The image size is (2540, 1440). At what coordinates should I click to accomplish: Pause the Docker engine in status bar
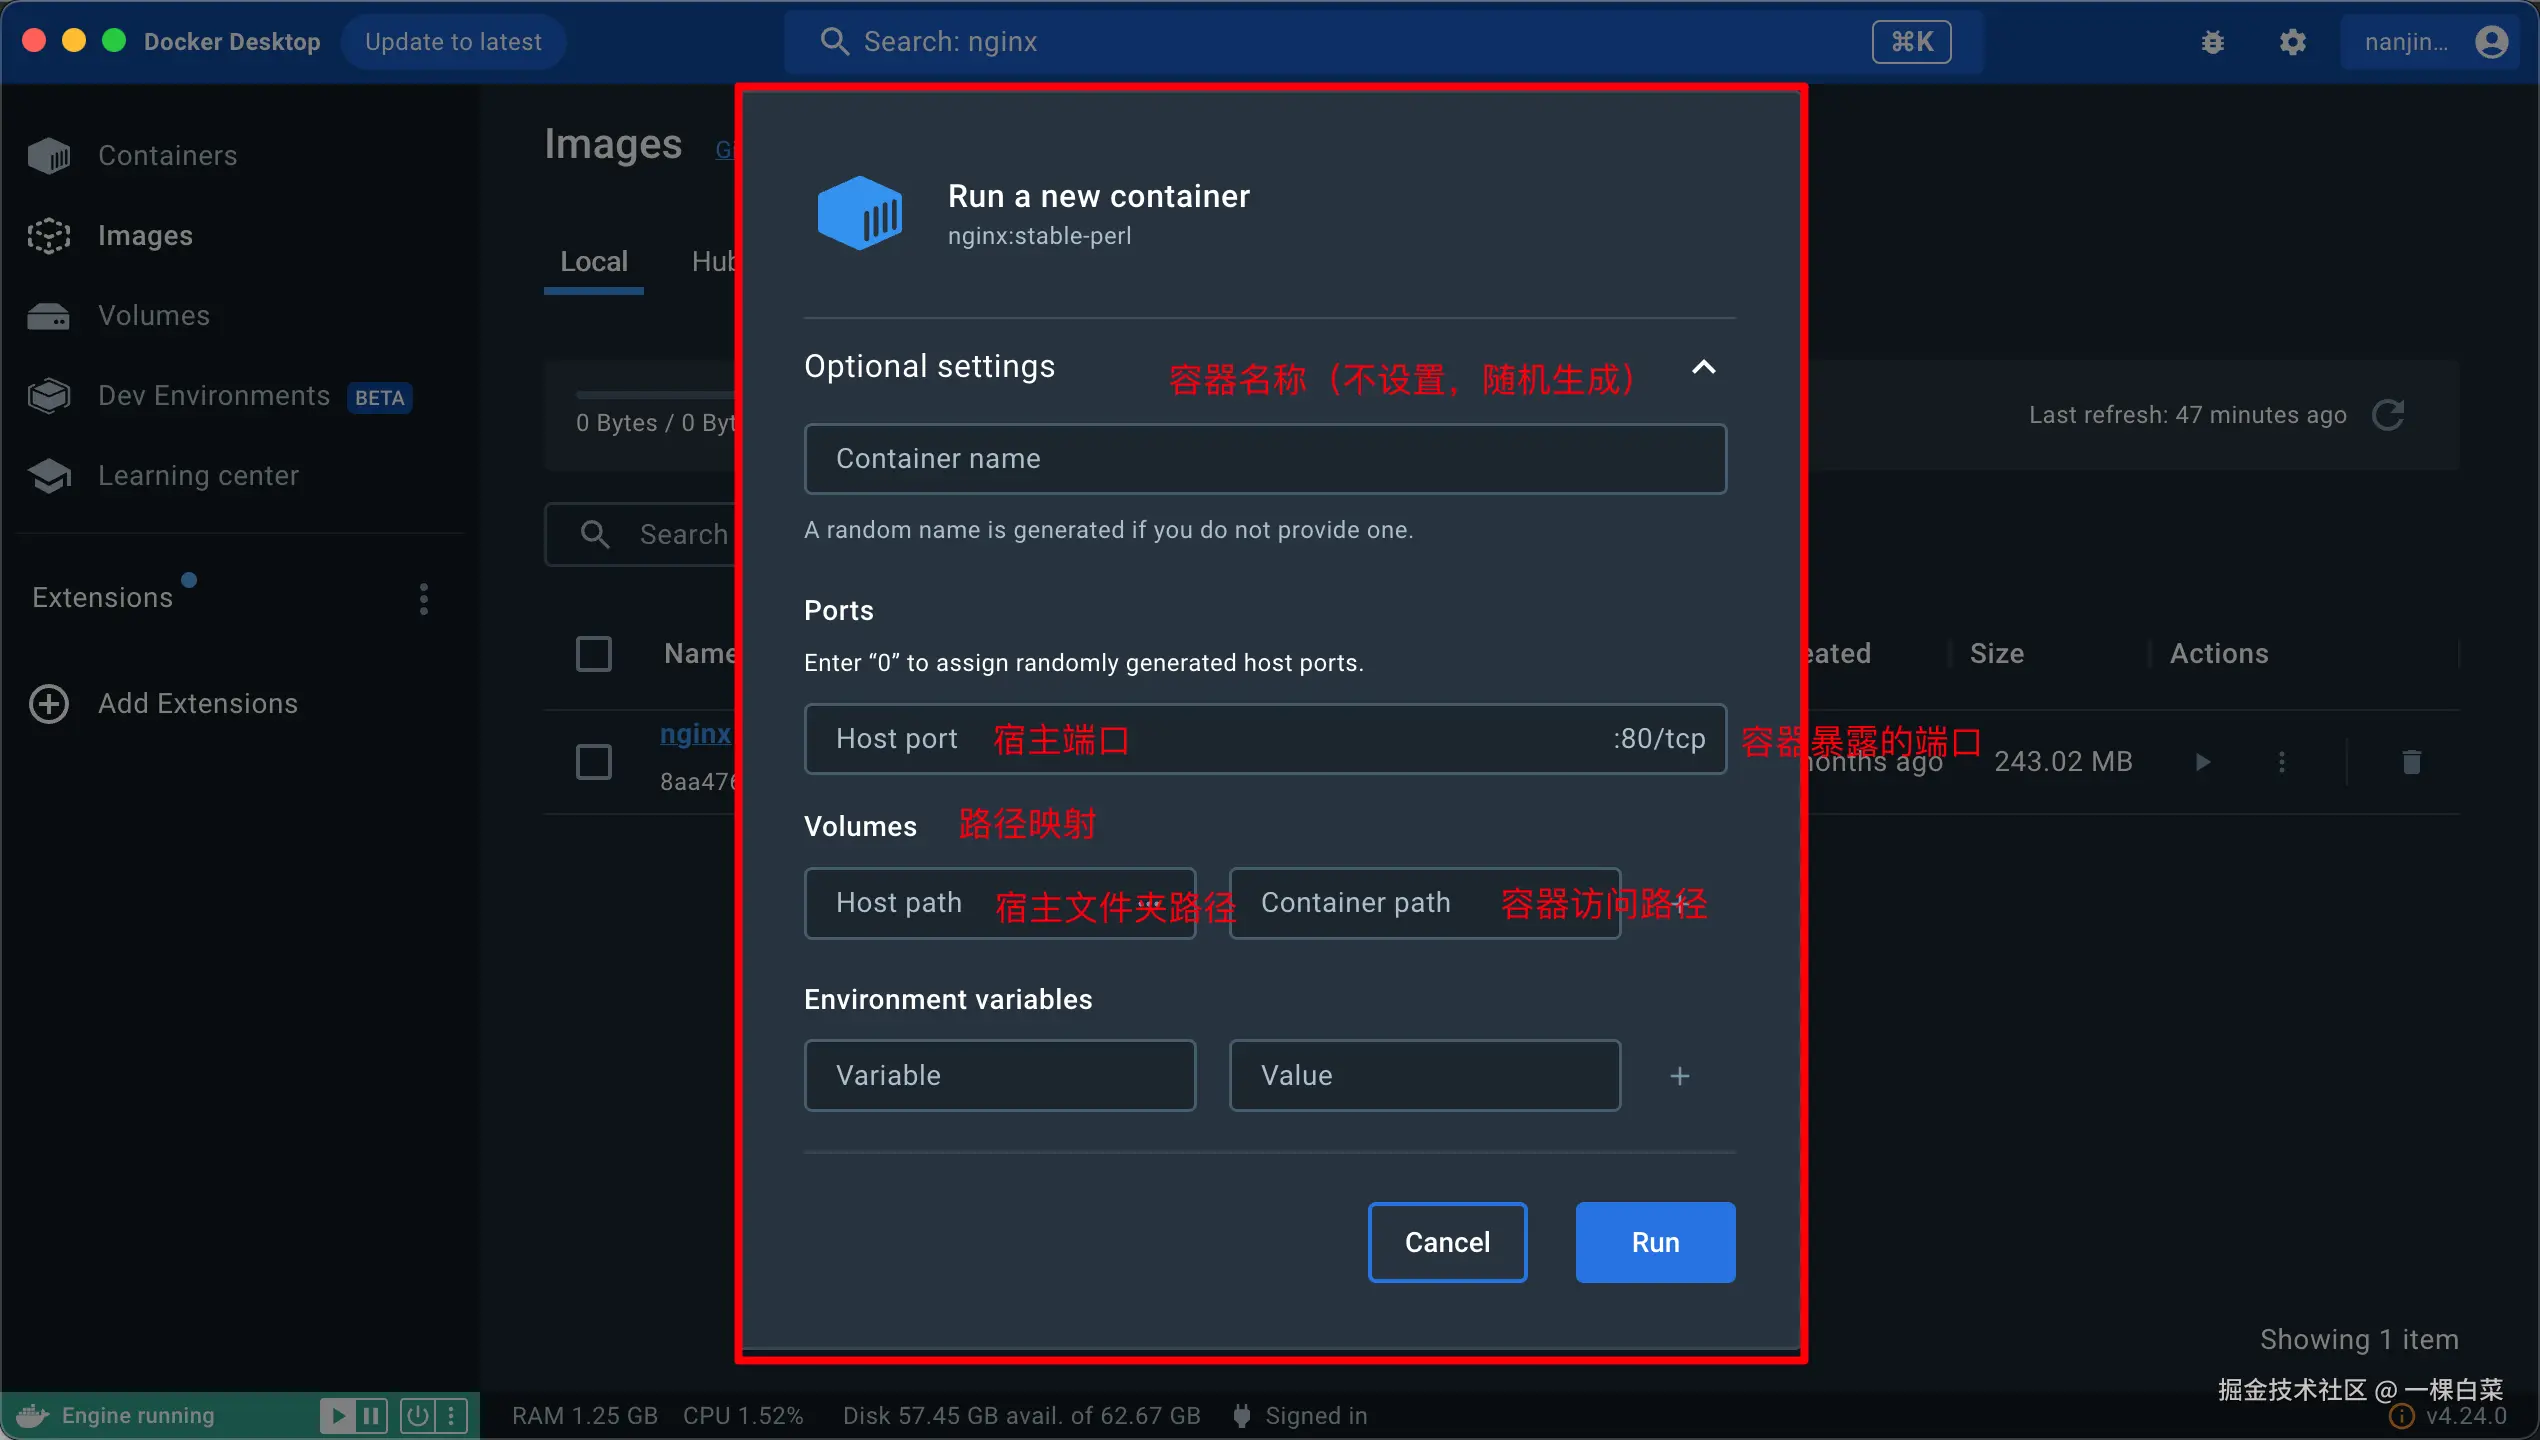click(x=371, y=1416)
